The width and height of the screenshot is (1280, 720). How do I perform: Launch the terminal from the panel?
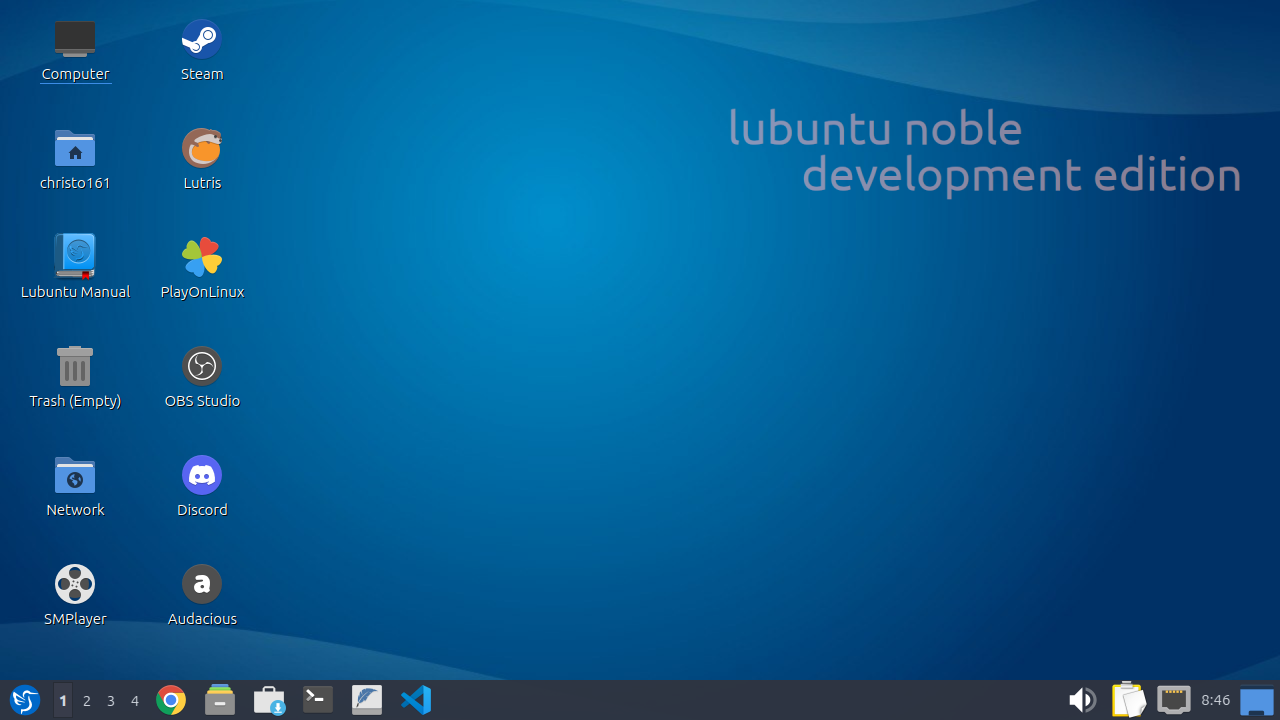click(318, 699)
